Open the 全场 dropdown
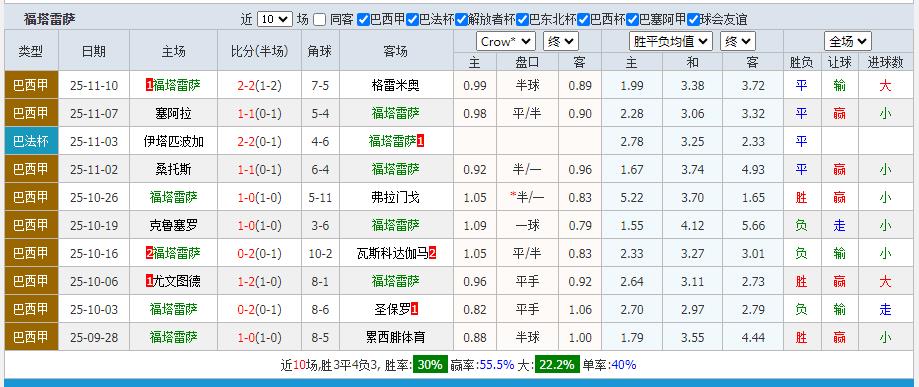Image resolution: width=919 pixels, height=387 pixels. [x=847, y=42]
